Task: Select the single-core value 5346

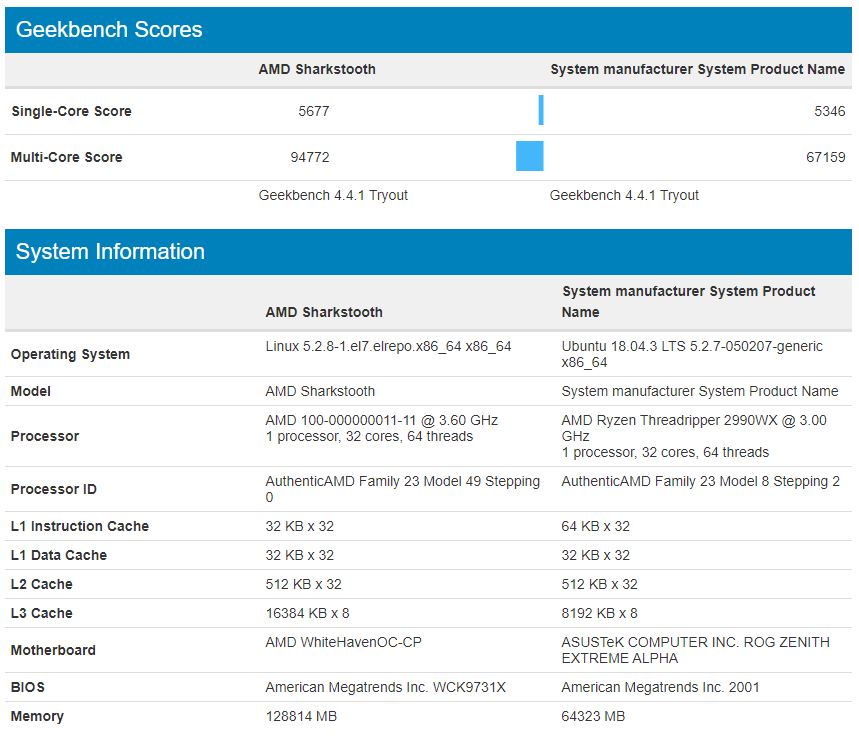Action: coord(829,111)
